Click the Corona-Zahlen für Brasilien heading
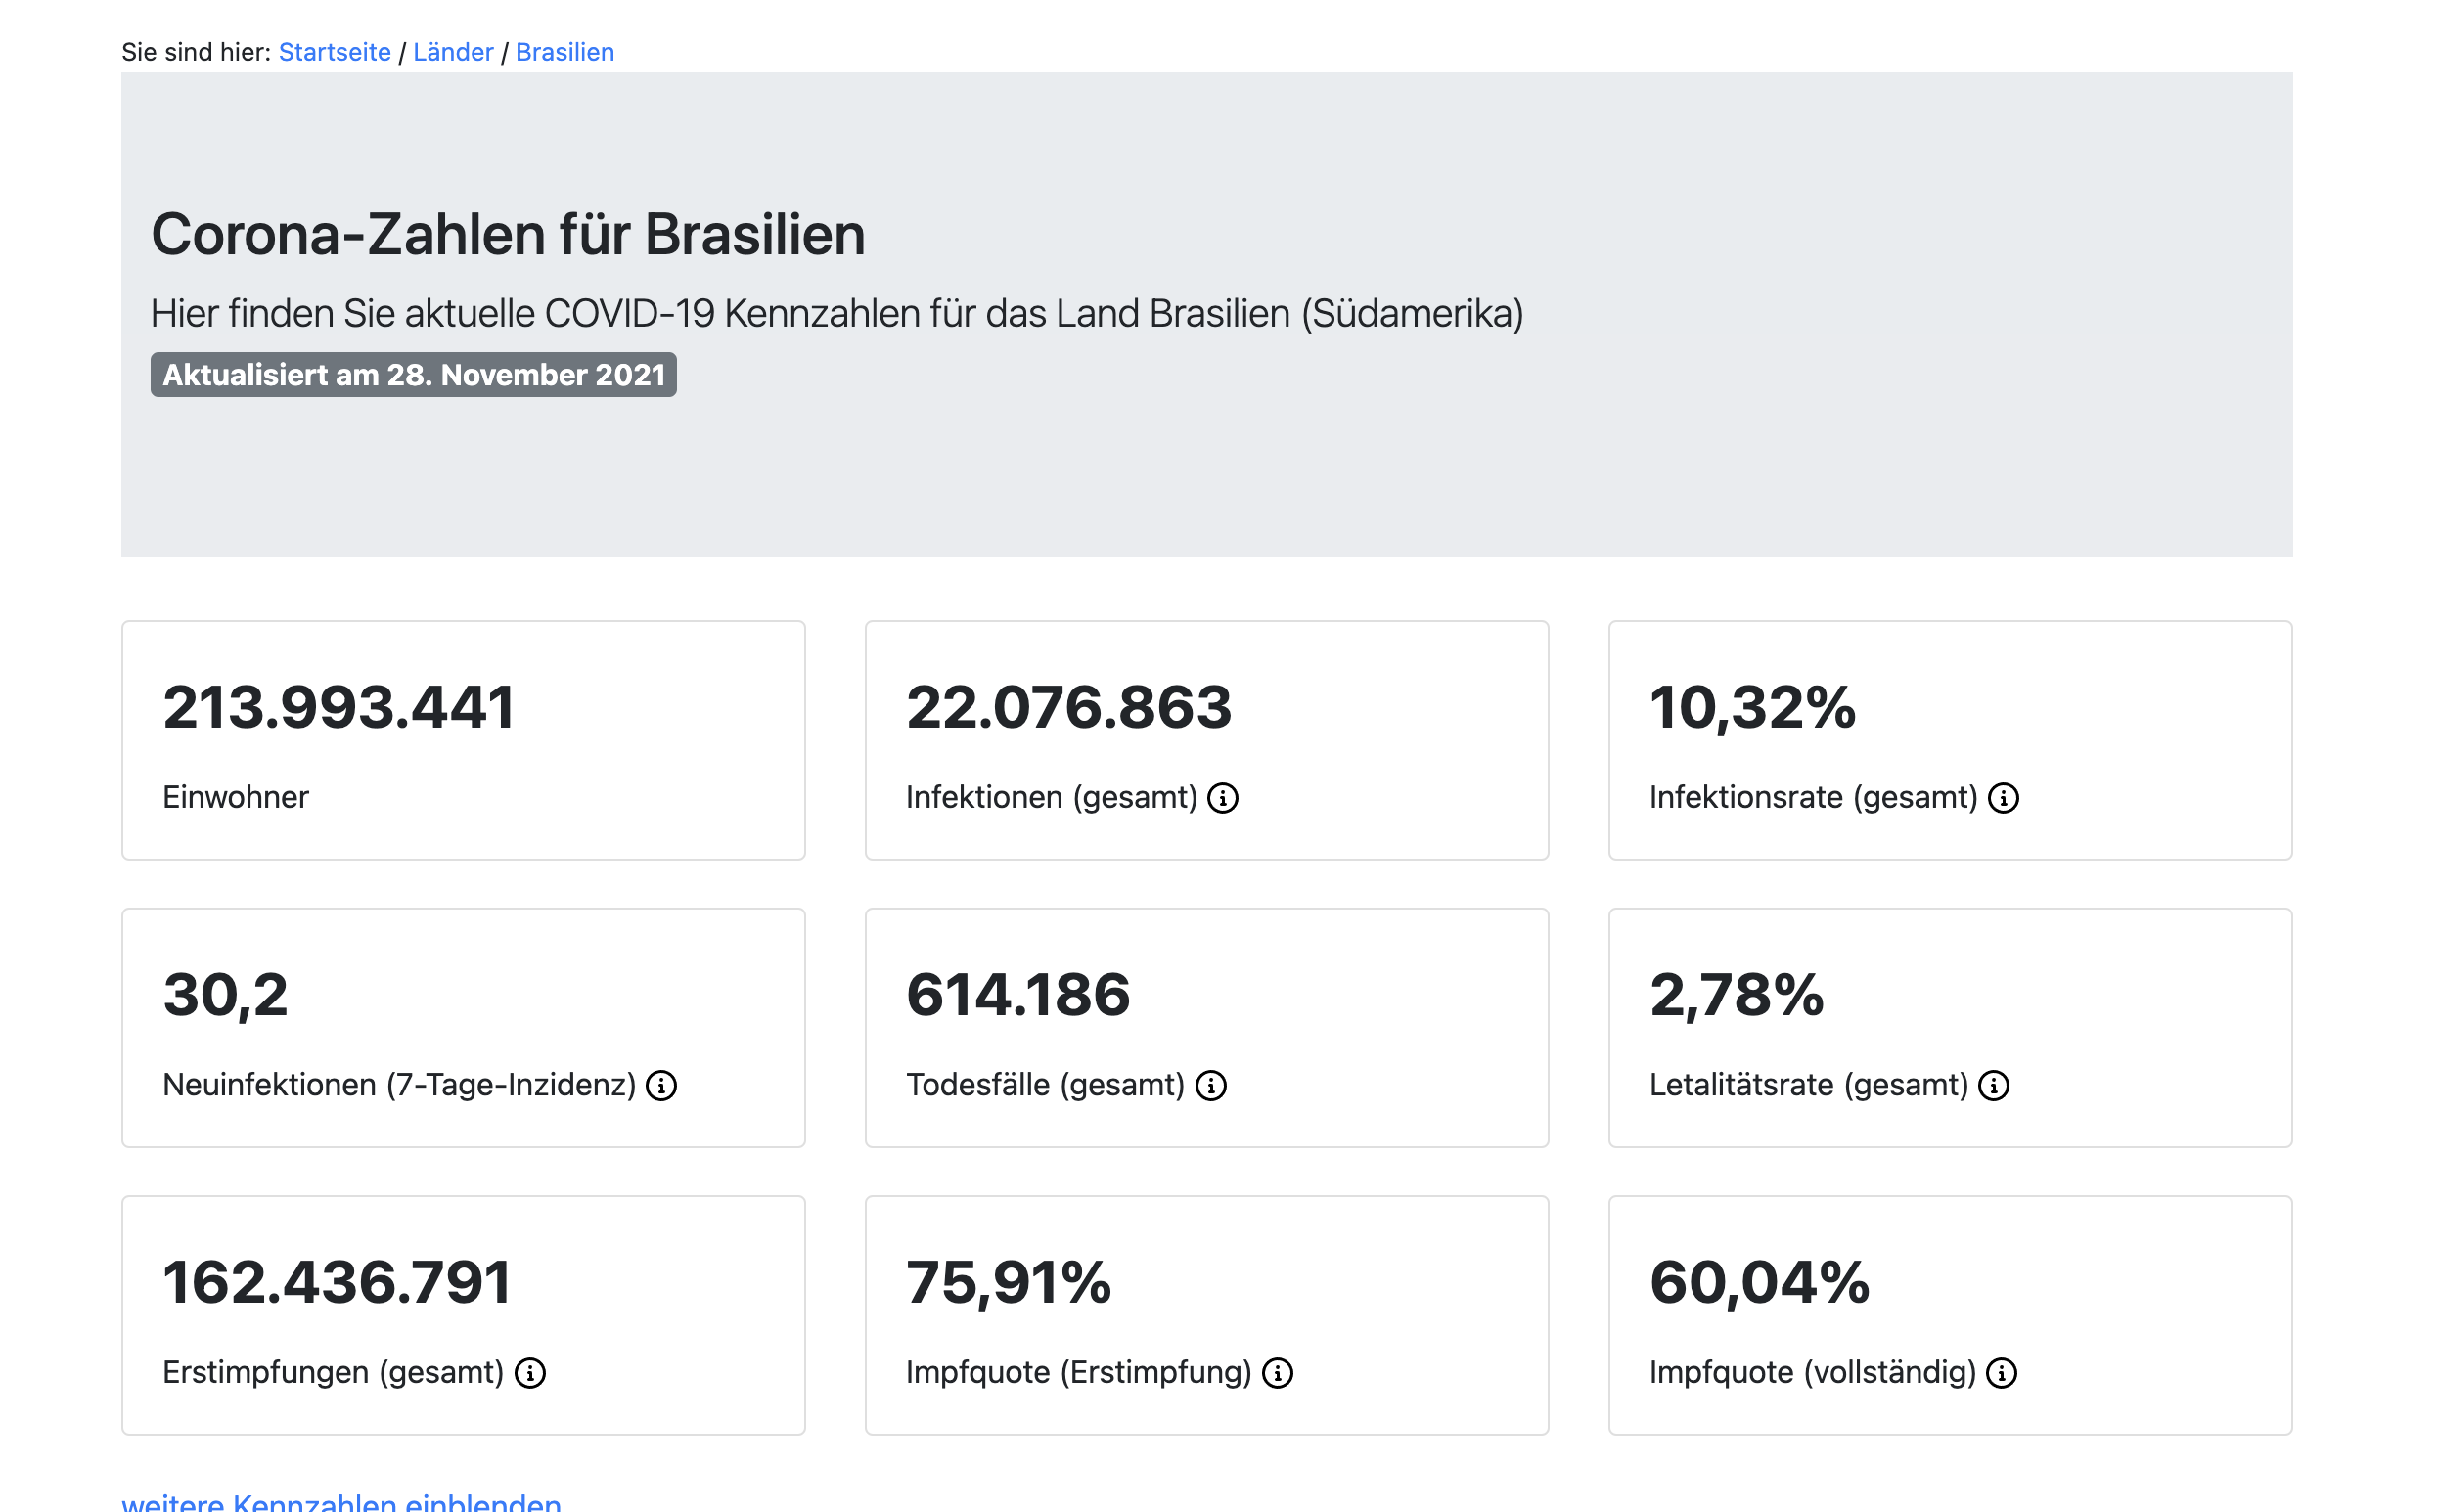 pos(508,235)
